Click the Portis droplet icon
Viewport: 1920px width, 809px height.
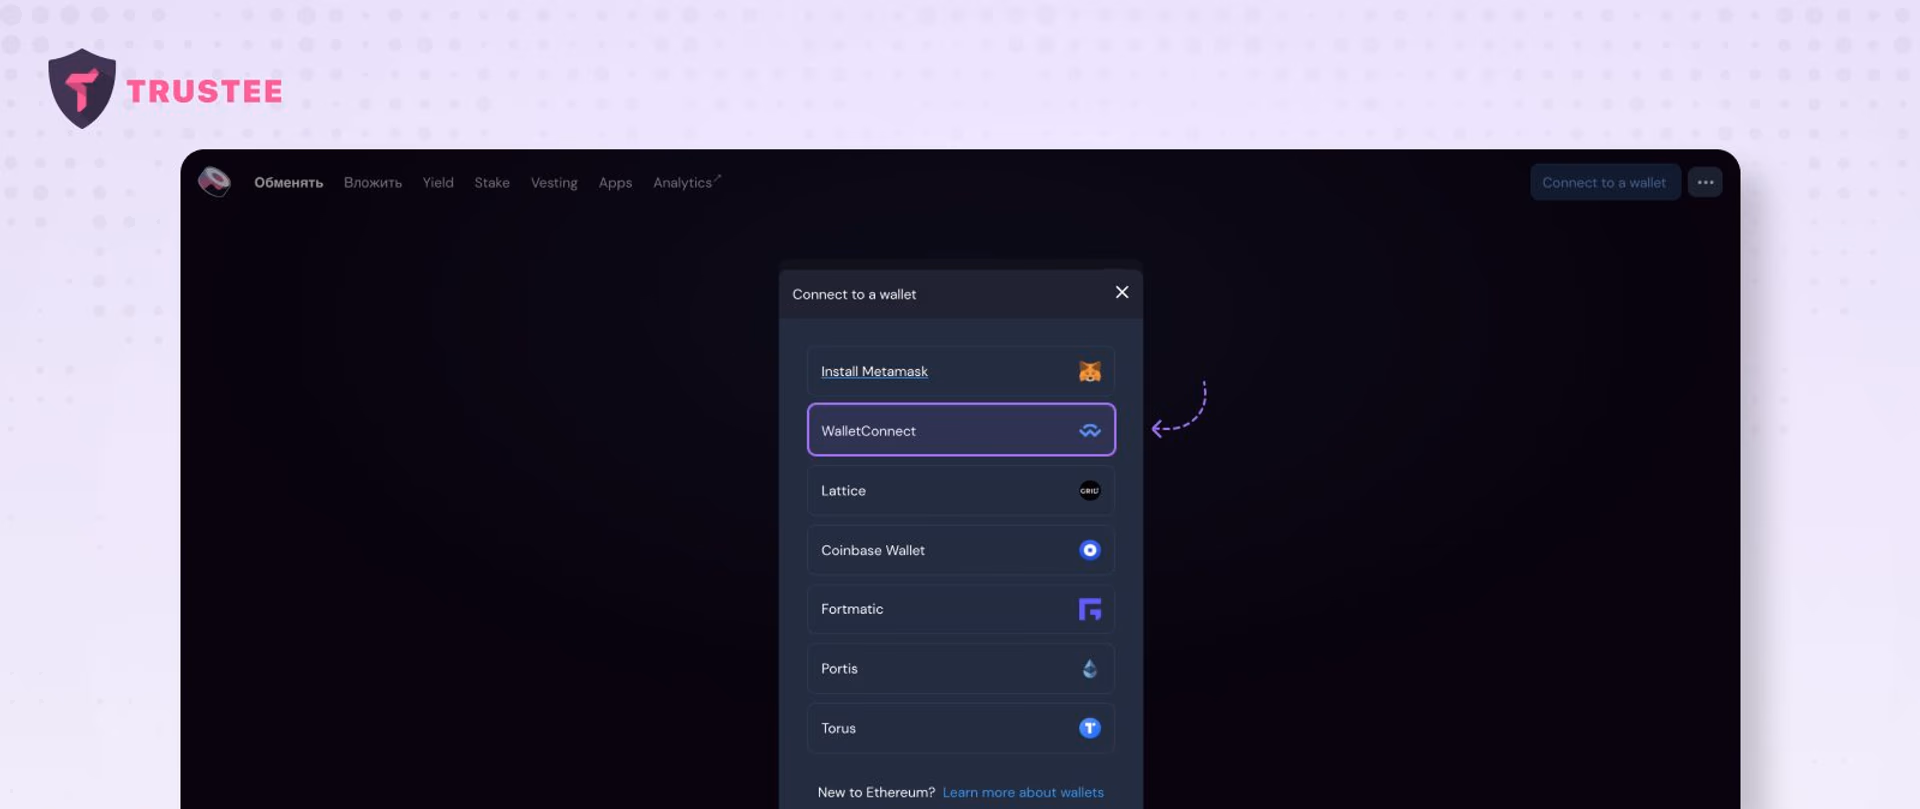pos(1090,669)
